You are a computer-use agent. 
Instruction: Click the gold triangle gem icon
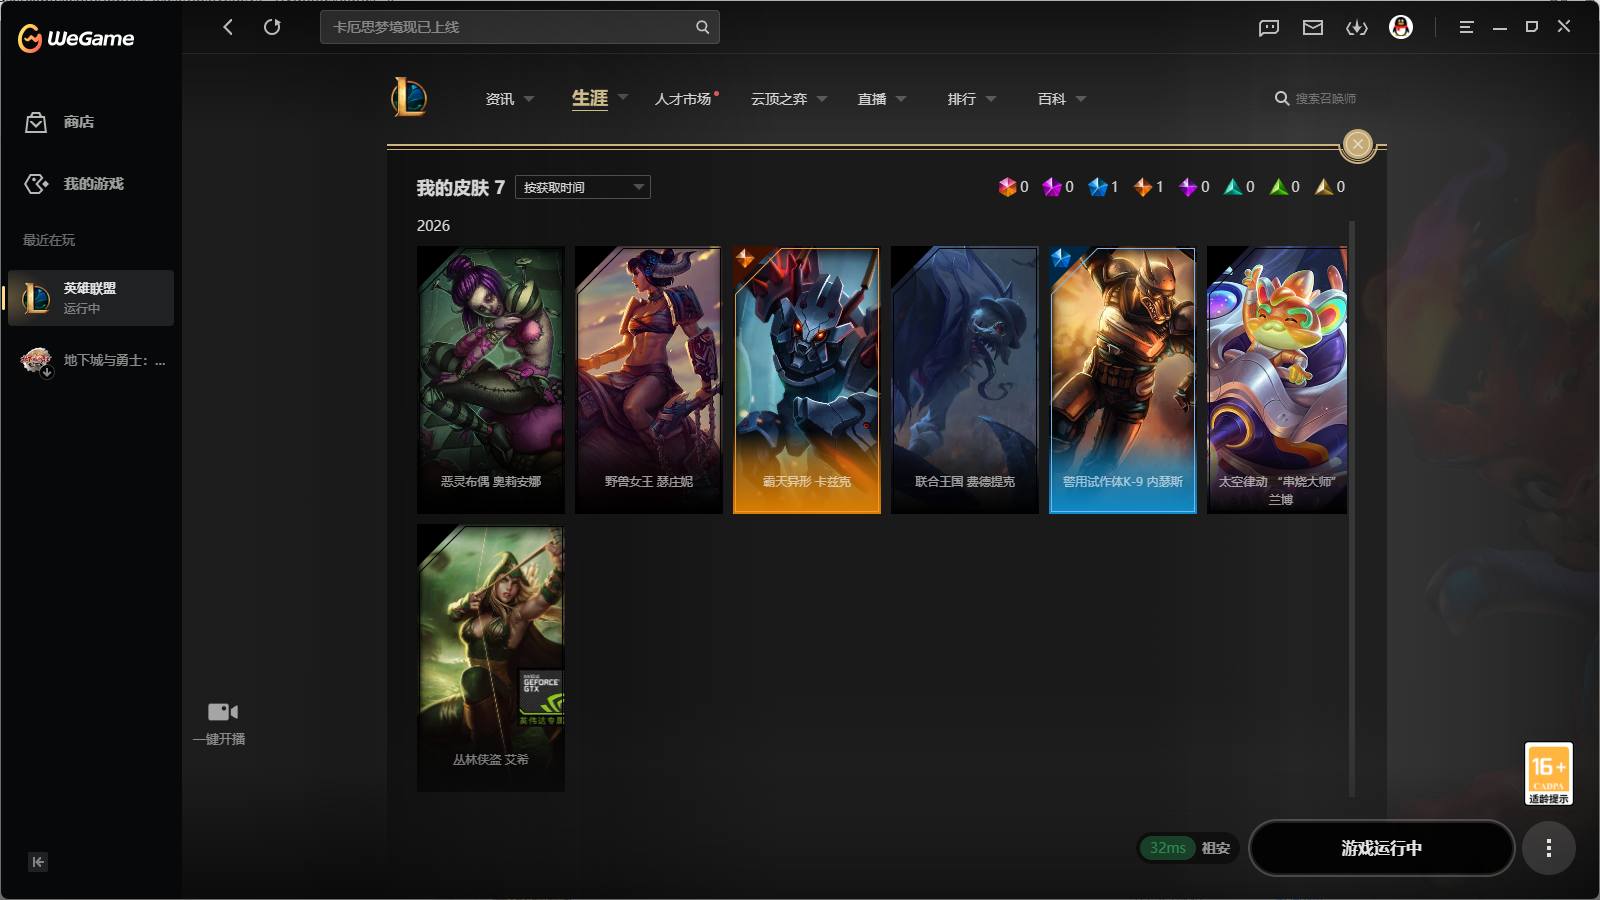pyautogui.click(x=1324, y=187)
